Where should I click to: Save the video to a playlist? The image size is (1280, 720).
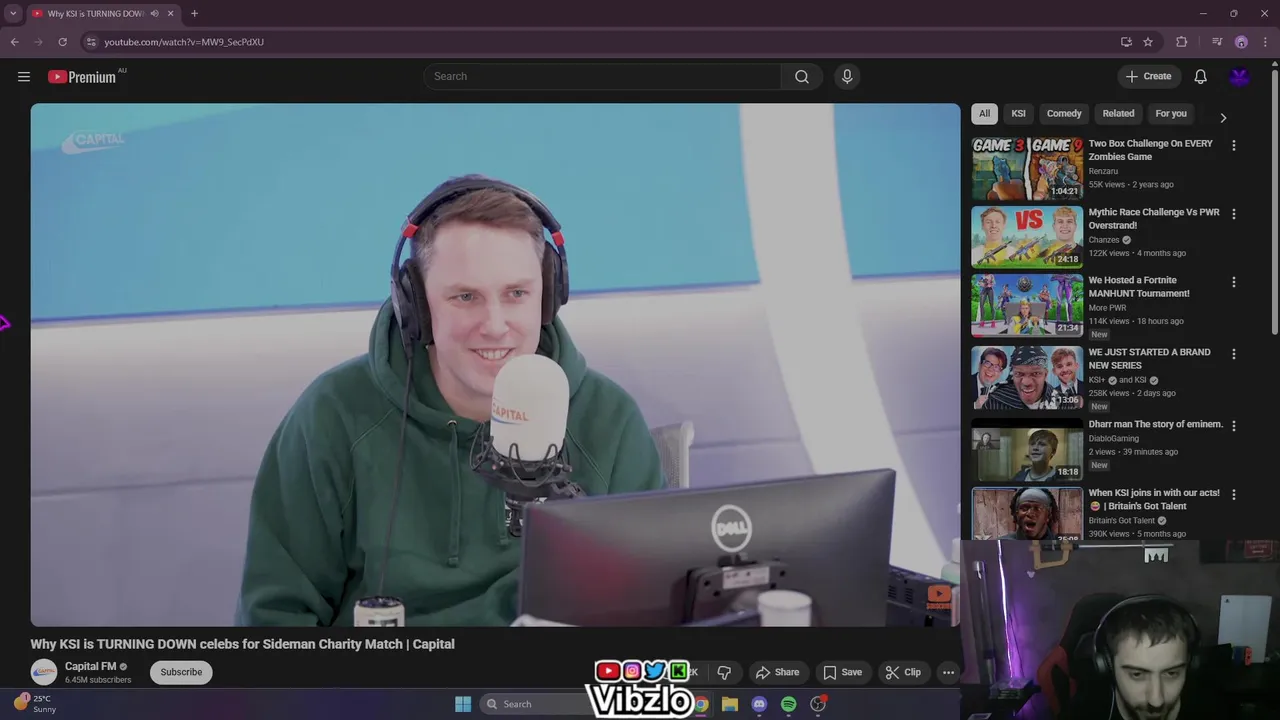[x=842, y=672]
